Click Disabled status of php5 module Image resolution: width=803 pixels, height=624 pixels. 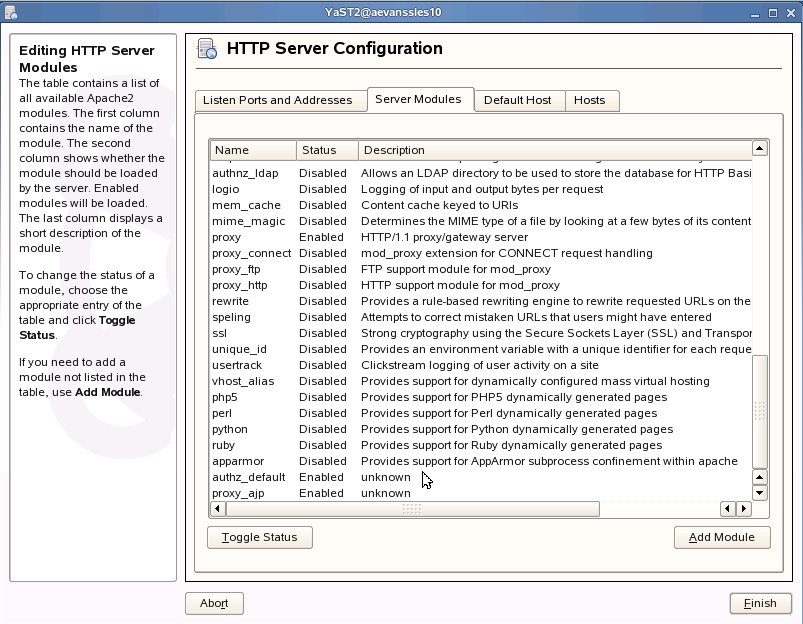323,398
